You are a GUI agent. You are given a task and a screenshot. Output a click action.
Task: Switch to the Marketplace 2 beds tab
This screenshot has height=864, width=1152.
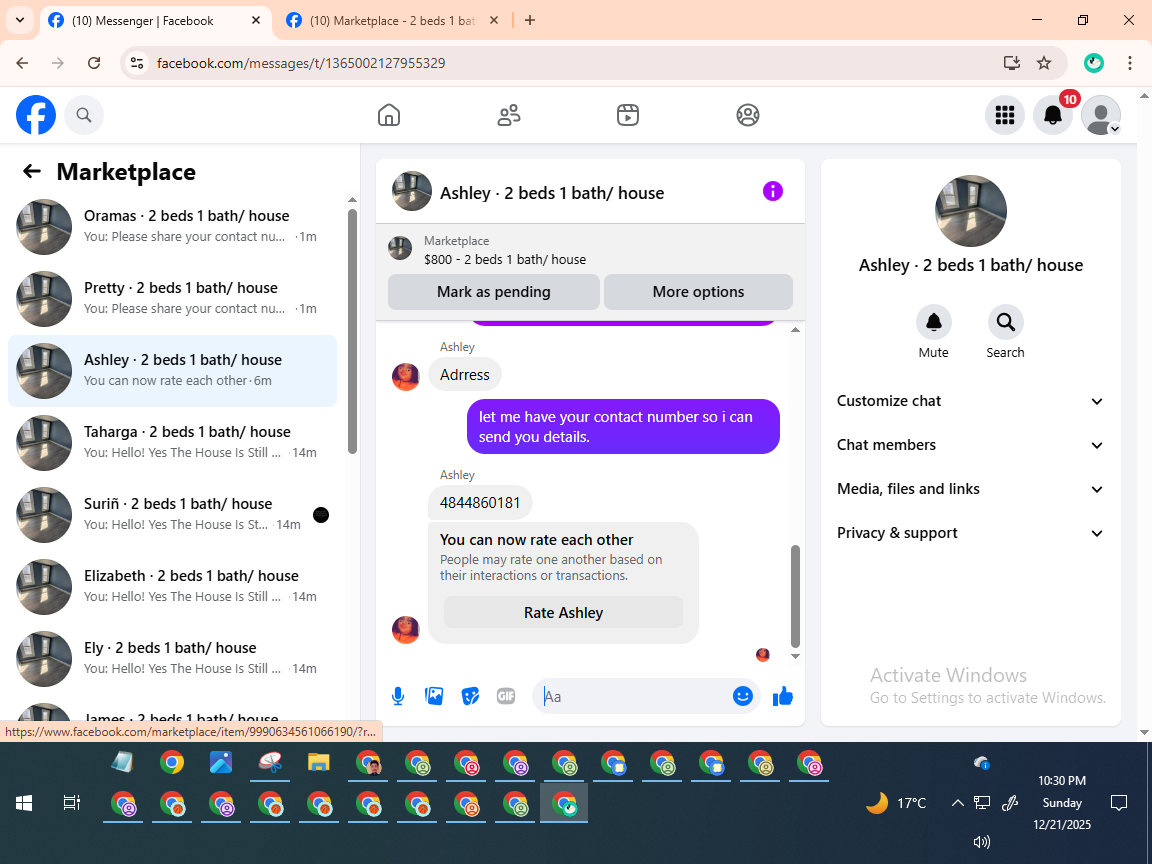pyautogui.click(x=393, y=21)
